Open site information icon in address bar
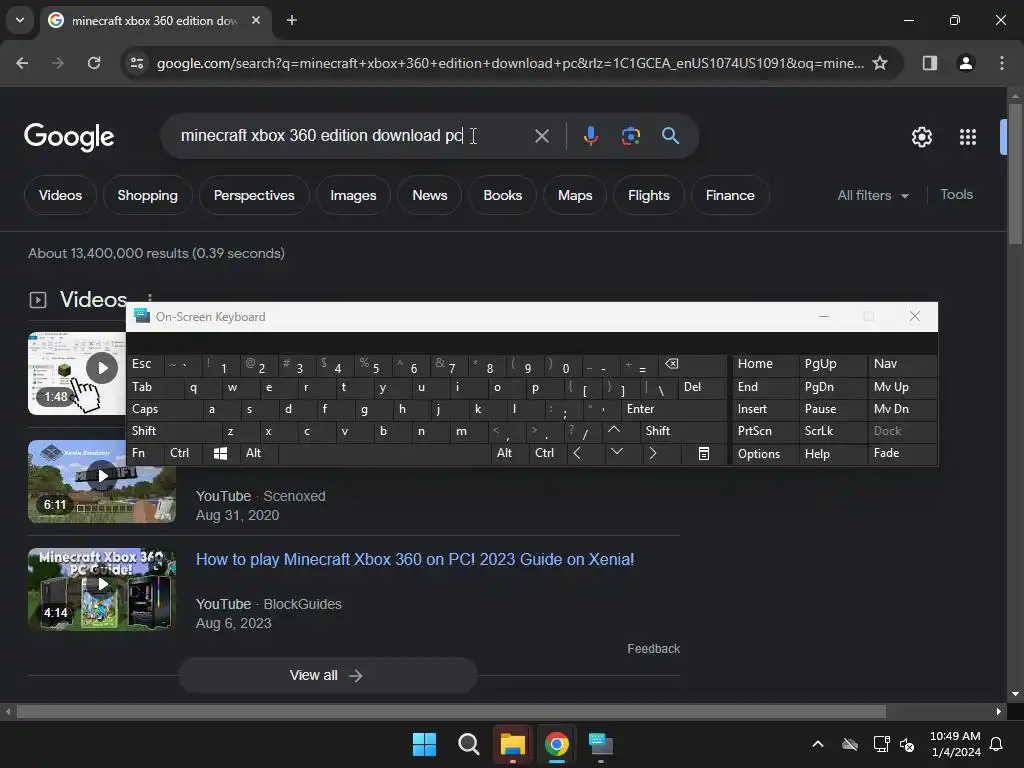 tap(137, 63)
